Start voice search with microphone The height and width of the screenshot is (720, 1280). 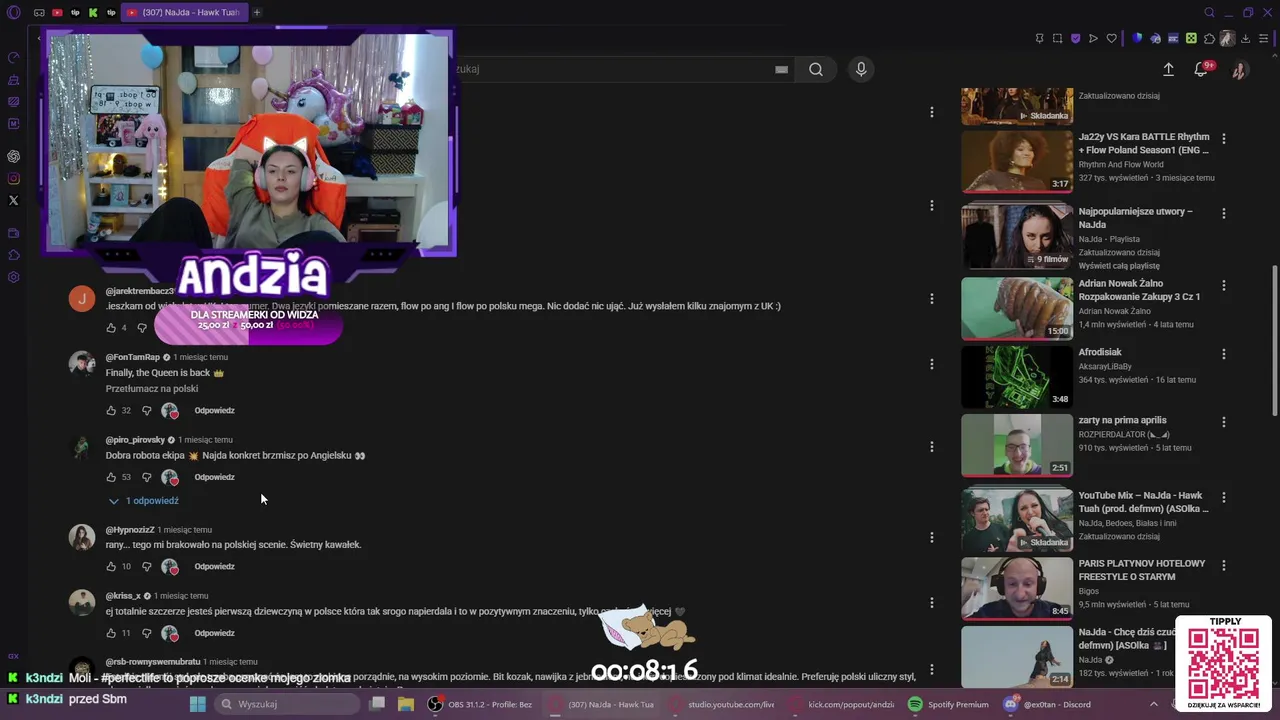(x=861, y=69)
